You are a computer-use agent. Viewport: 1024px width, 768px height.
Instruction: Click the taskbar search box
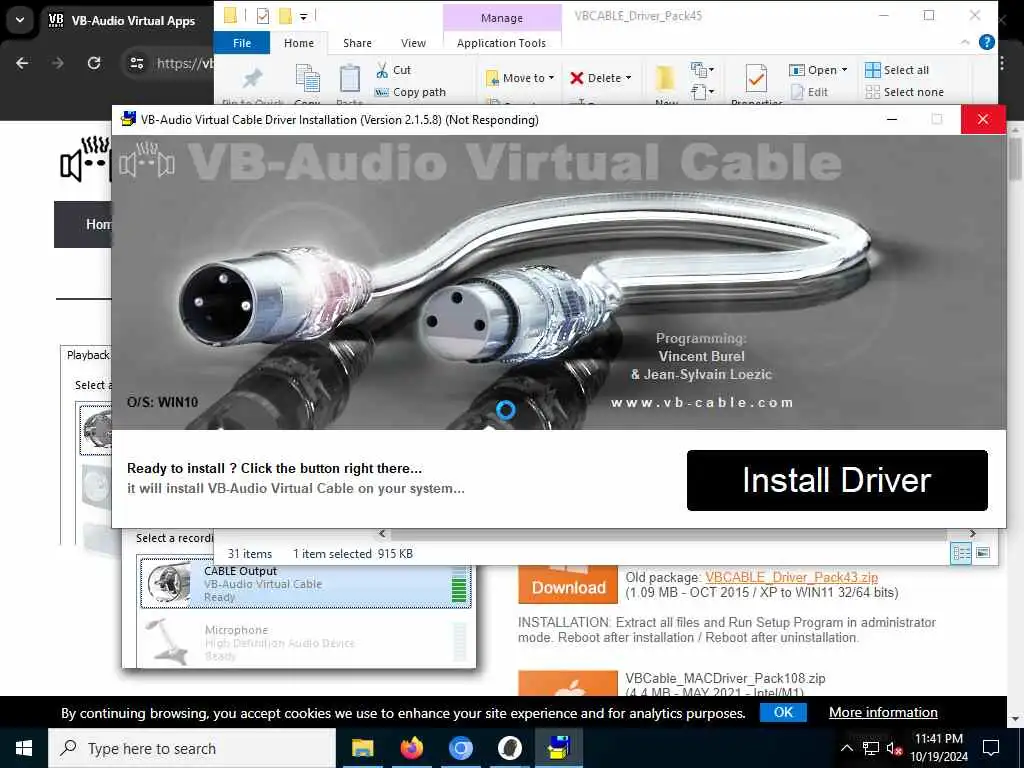click(x=192, y=748)
